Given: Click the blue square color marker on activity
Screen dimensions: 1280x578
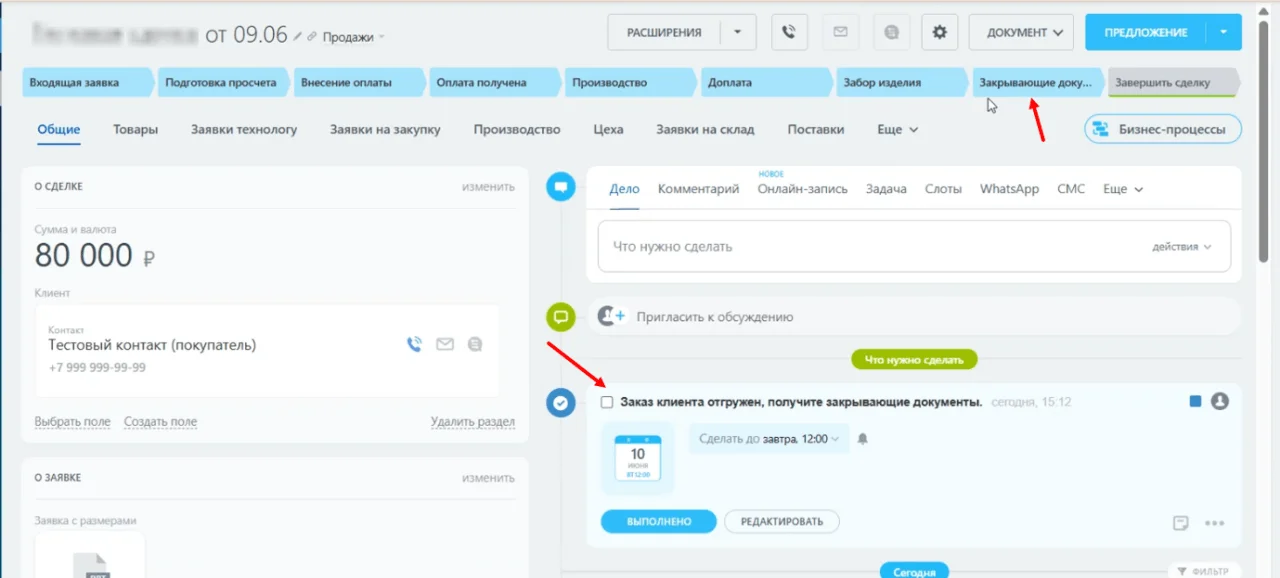Looking at the screenshot, I should pos(1195,401).
